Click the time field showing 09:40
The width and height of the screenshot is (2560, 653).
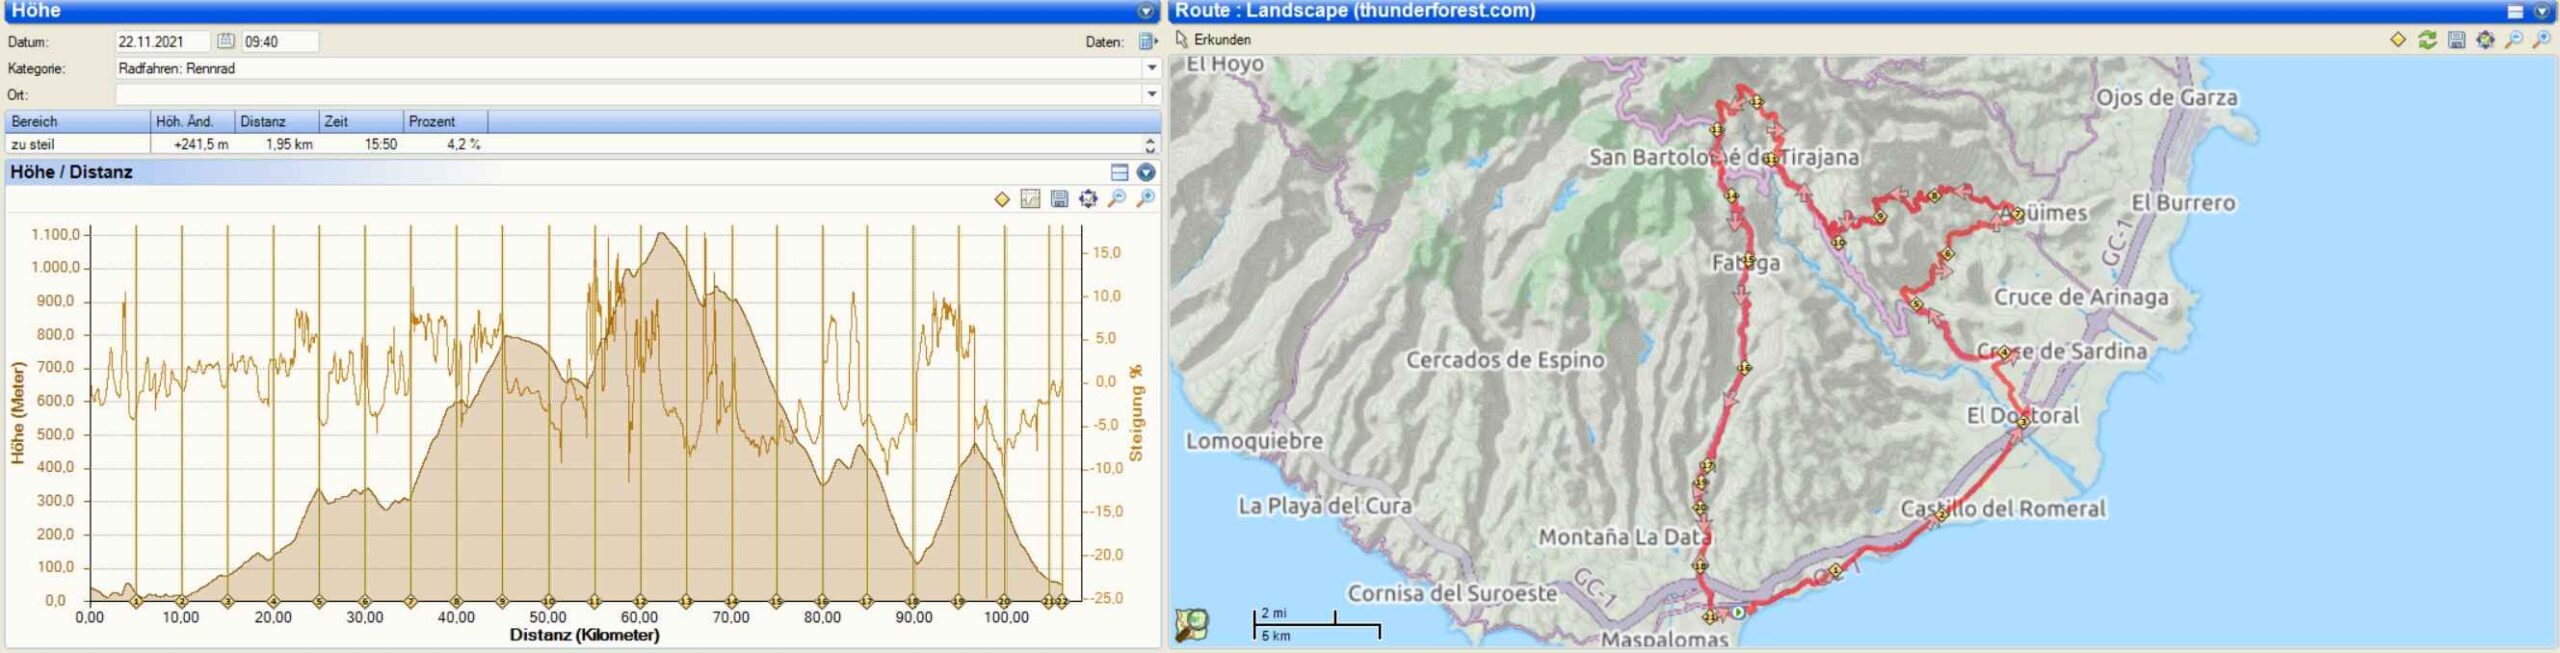[279, 41]
